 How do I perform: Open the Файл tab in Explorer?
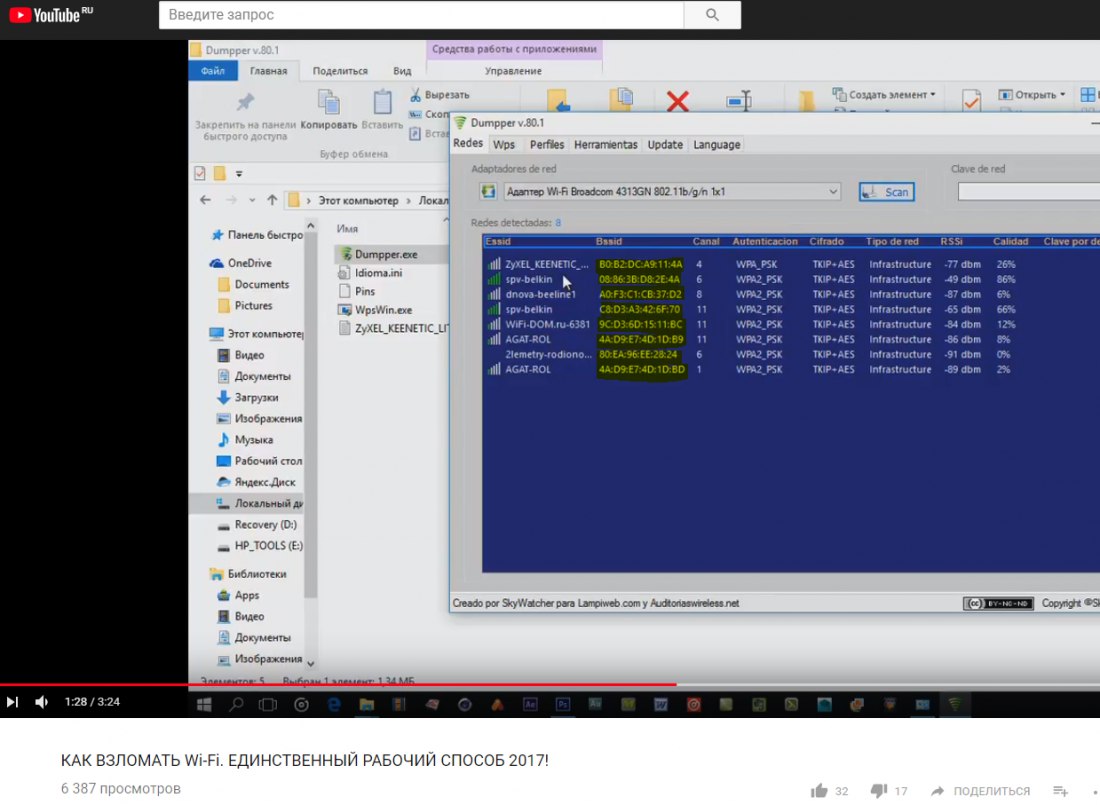click(x=213, y=71)
